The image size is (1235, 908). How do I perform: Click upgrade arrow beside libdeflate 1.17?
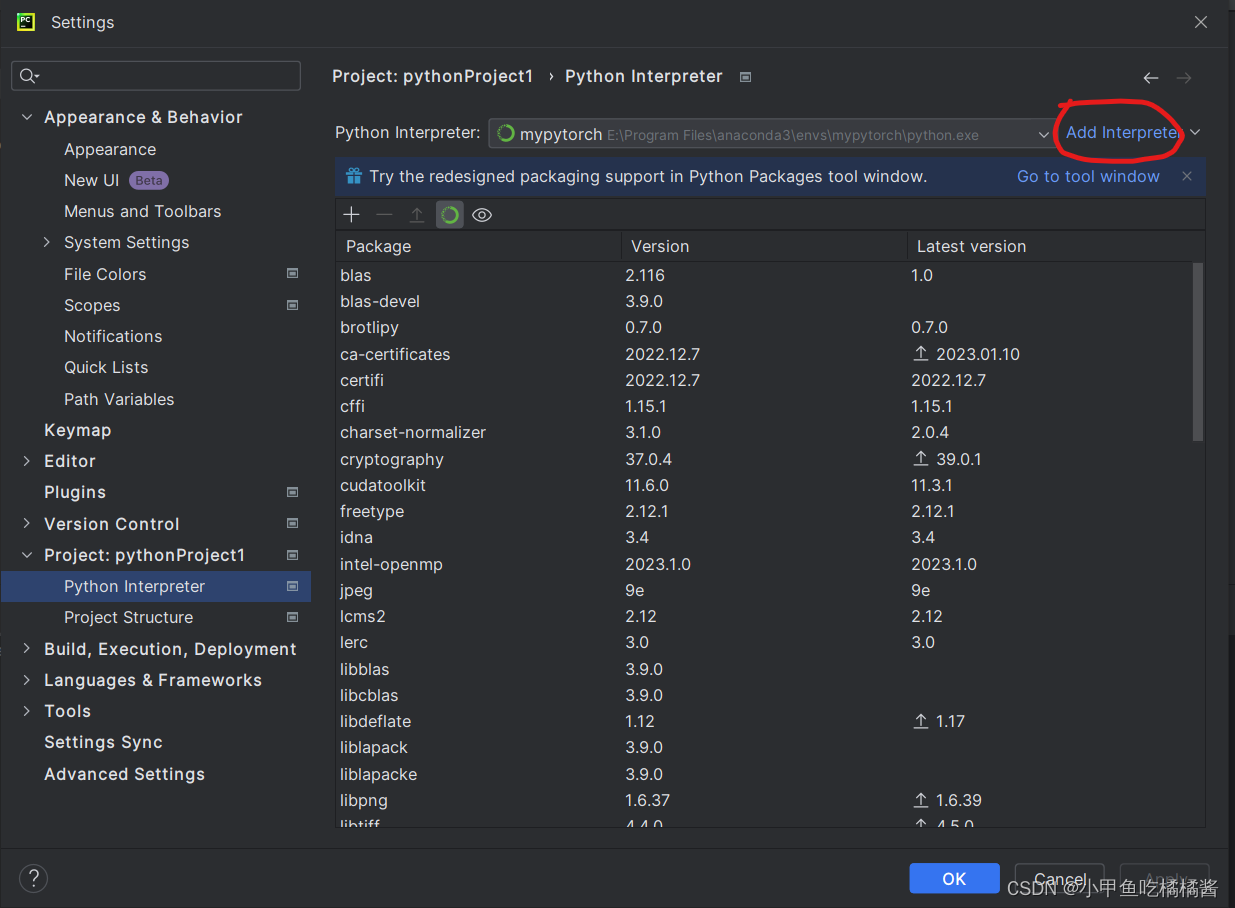tap(921, 721)
